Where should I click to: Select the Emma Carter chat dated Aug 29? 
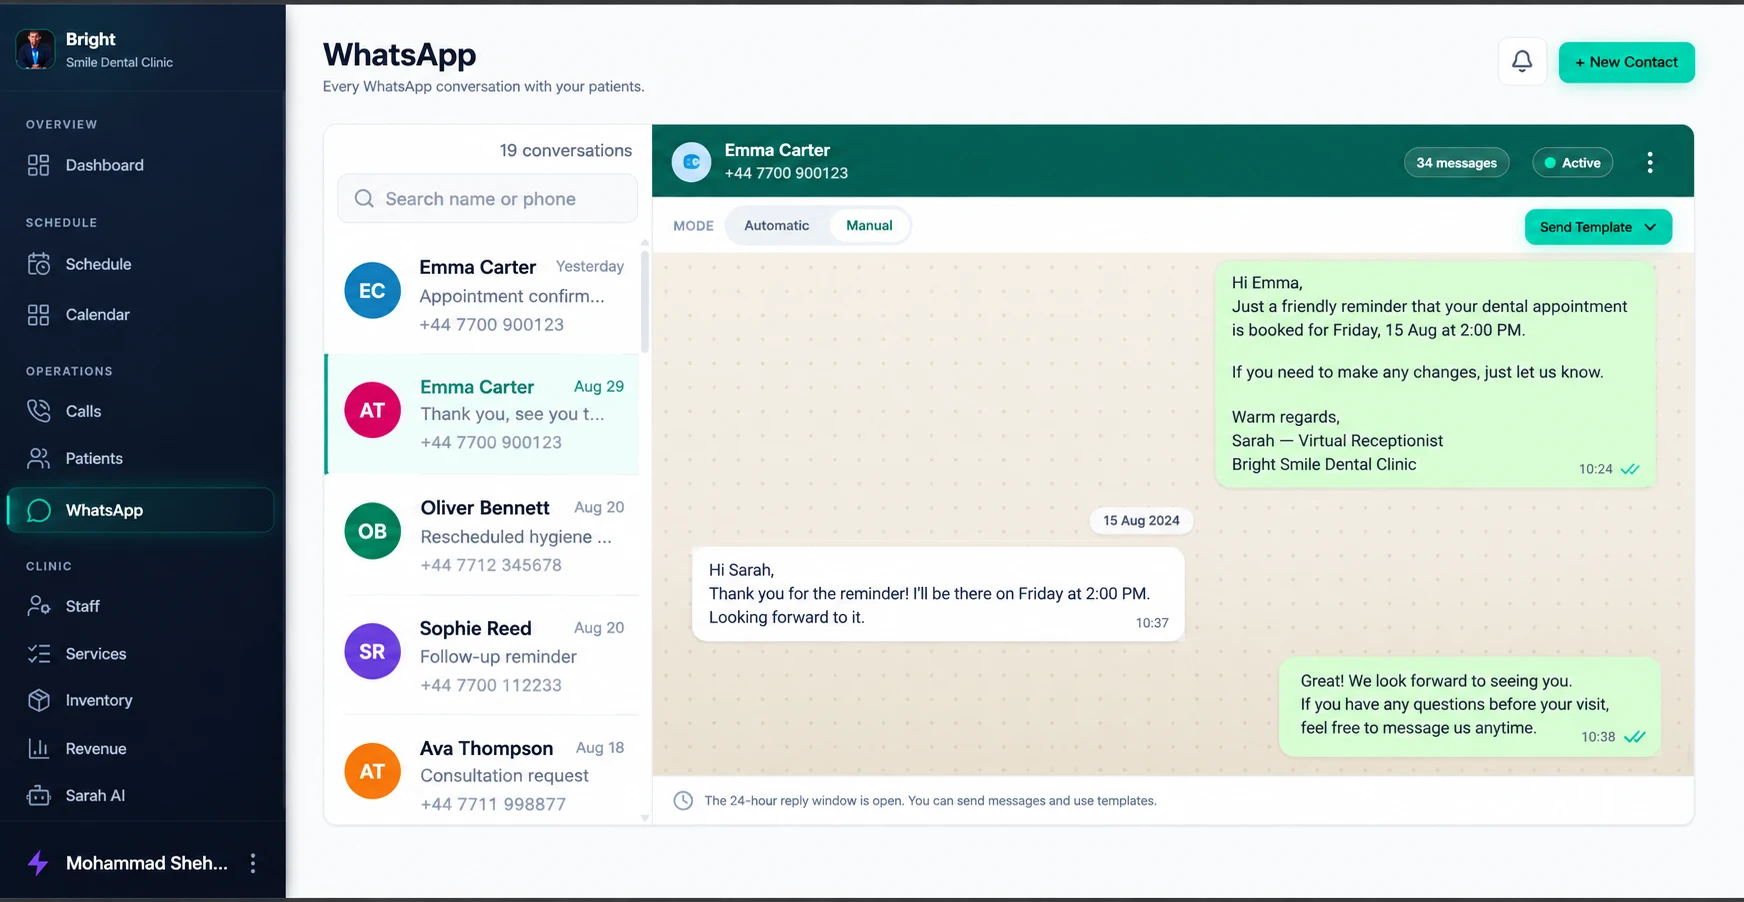coord(482,414)
